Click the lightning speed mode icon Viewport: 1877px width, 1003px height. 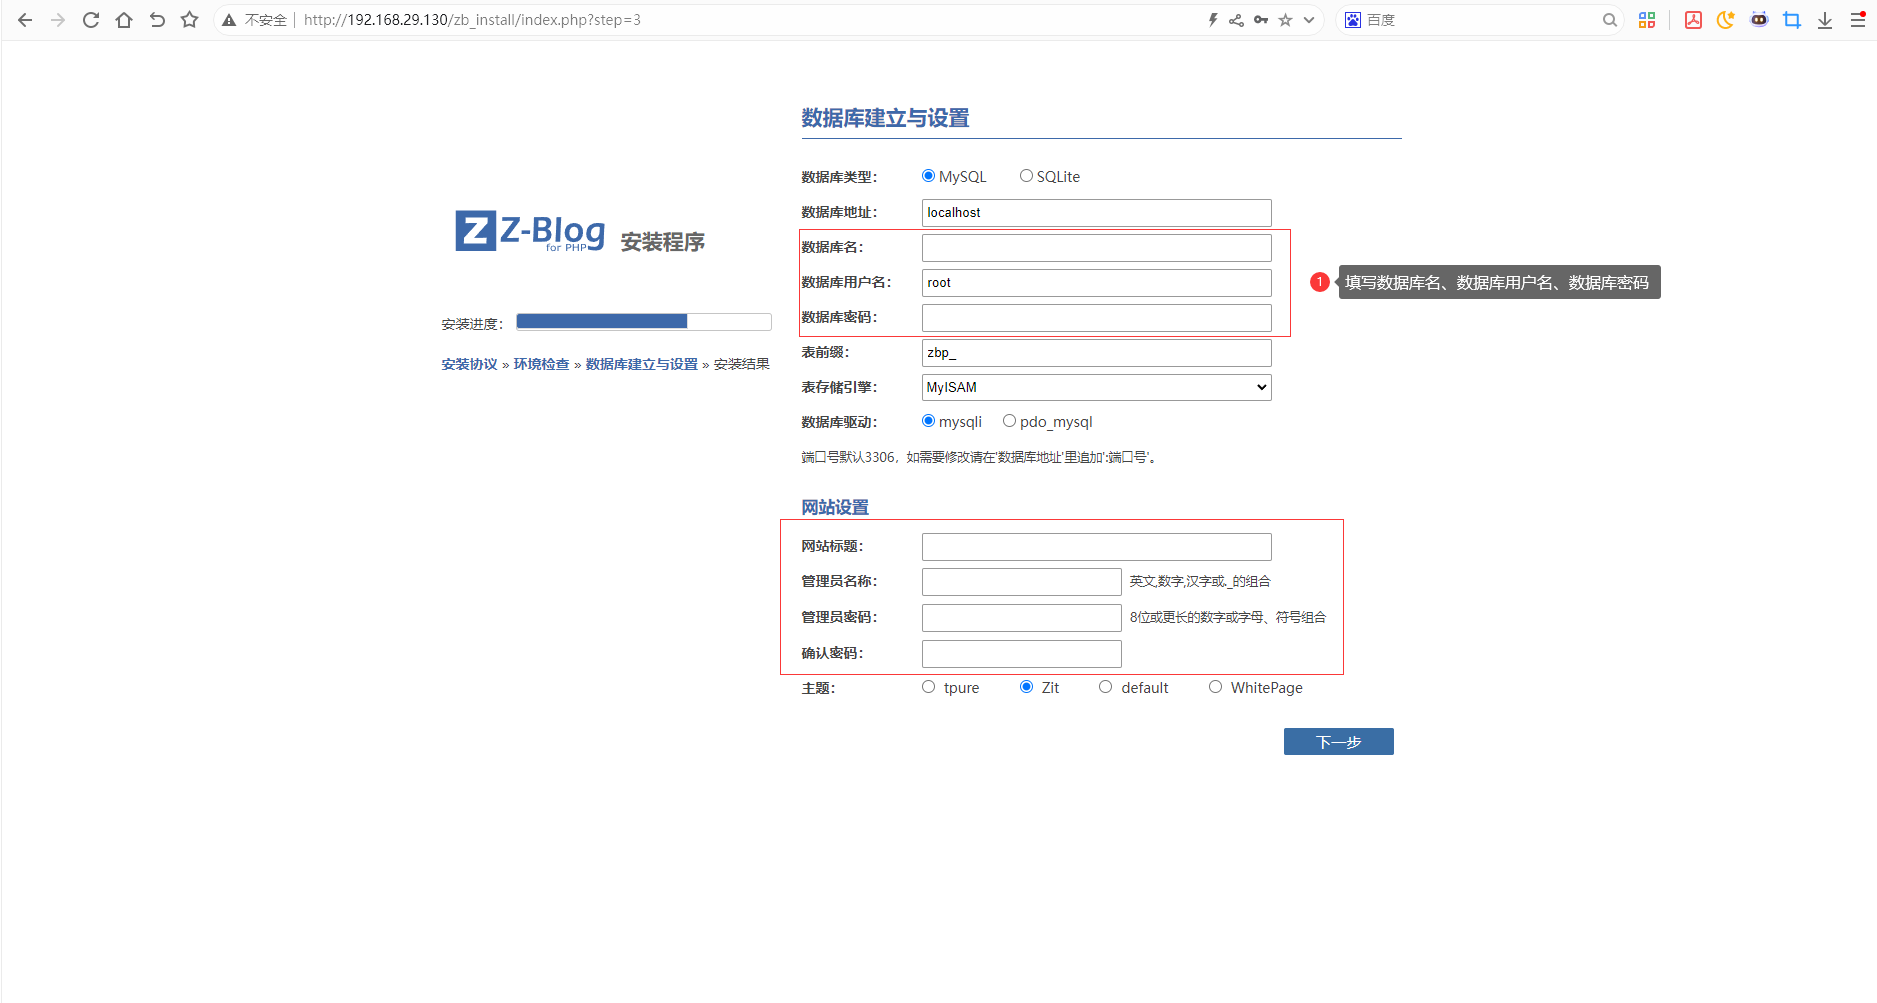(x=1213, y=20)
